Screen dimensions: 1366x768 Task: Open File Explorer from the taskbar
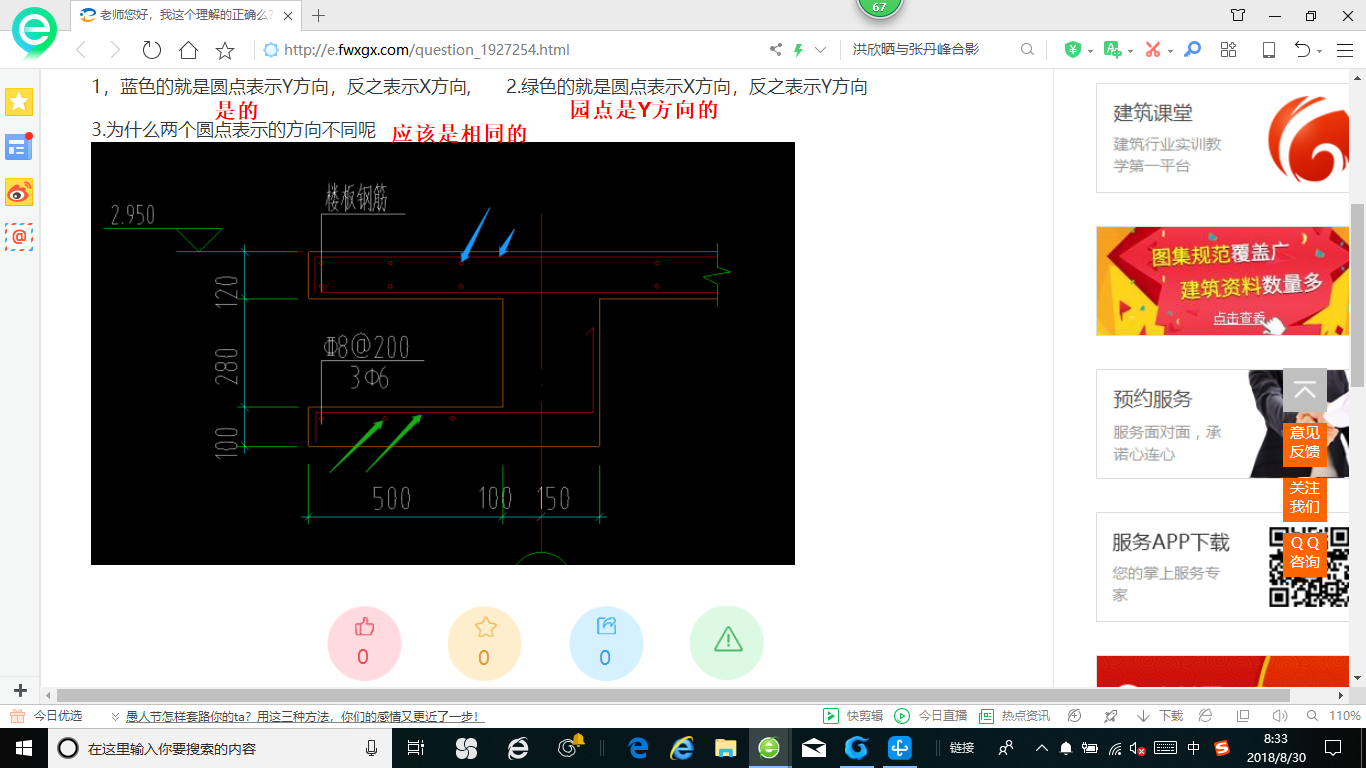(726, 748)
